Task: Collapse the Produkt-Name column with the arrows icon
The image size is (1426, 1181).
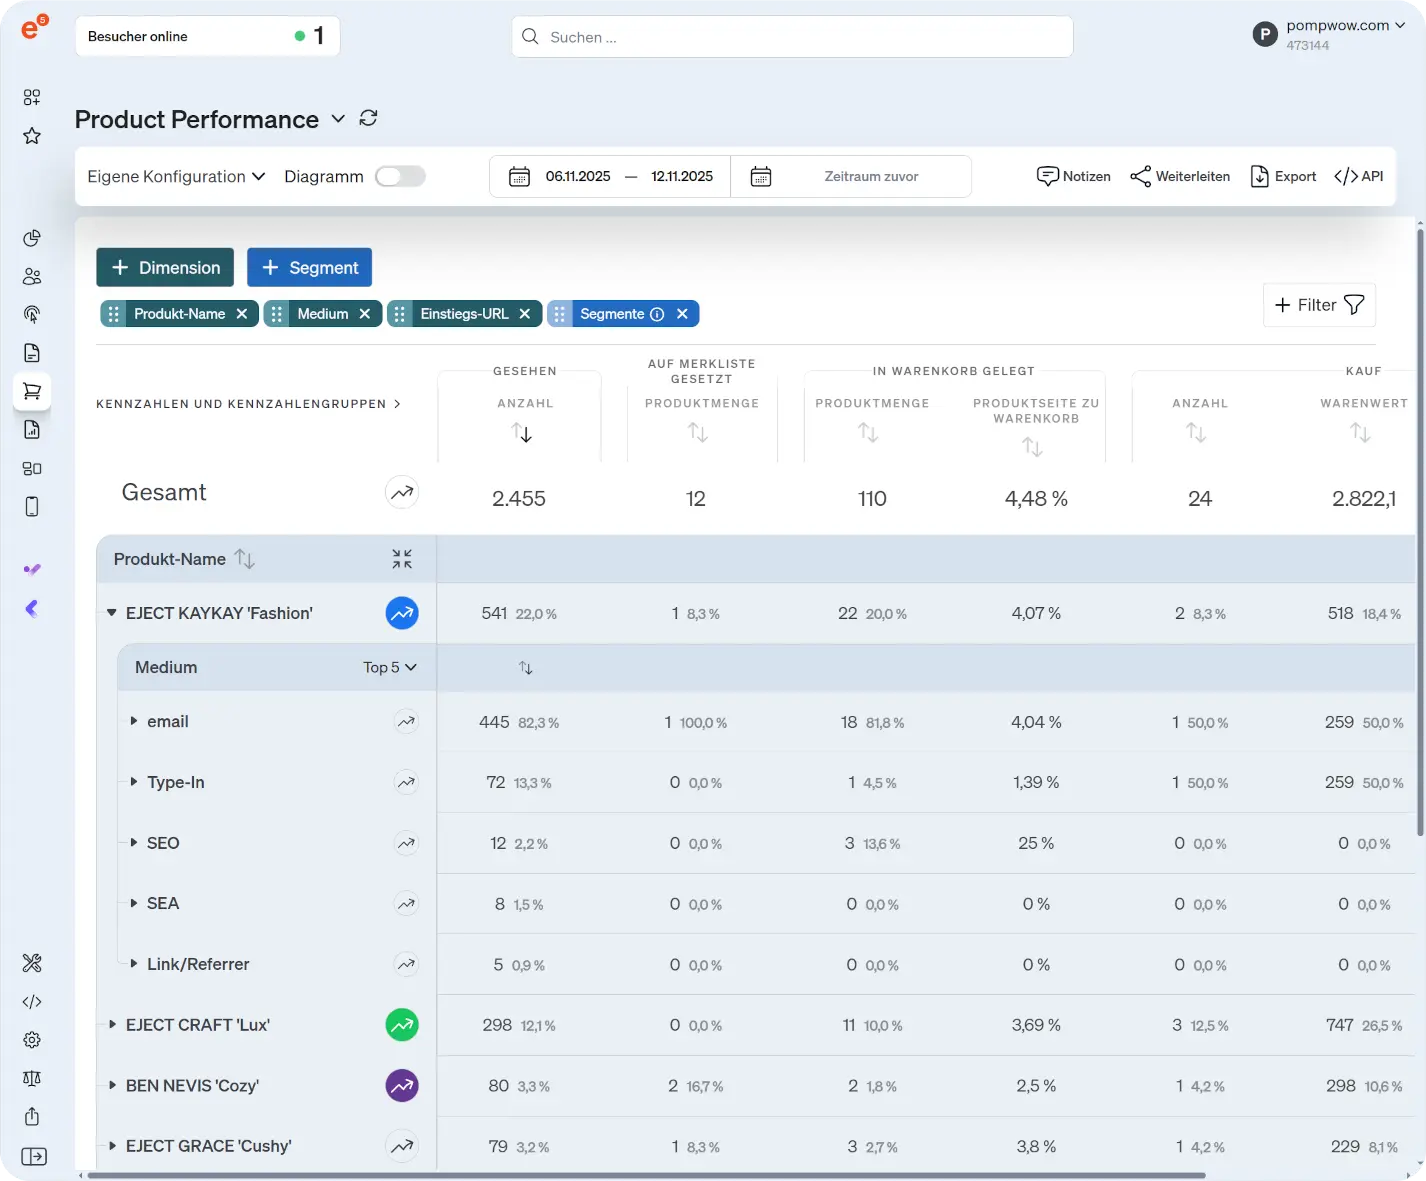Action: coord(402,559)
